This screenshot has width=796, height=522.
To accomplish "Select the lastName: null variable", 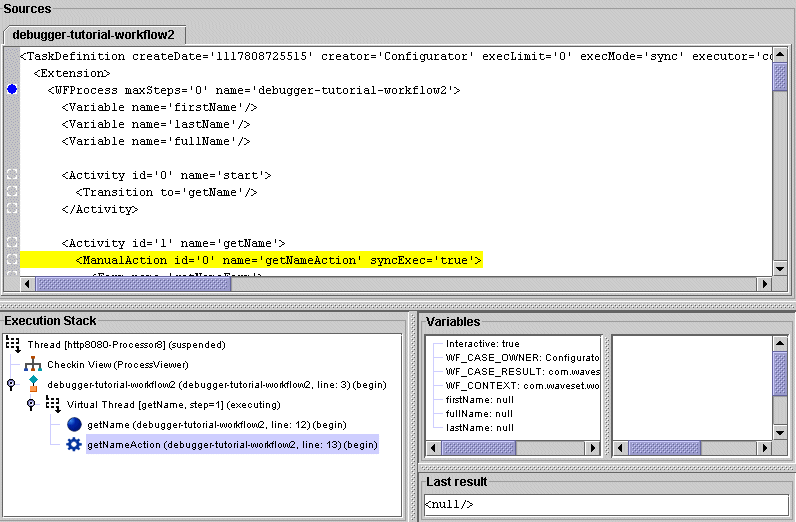I will click(x=480, y=428).
